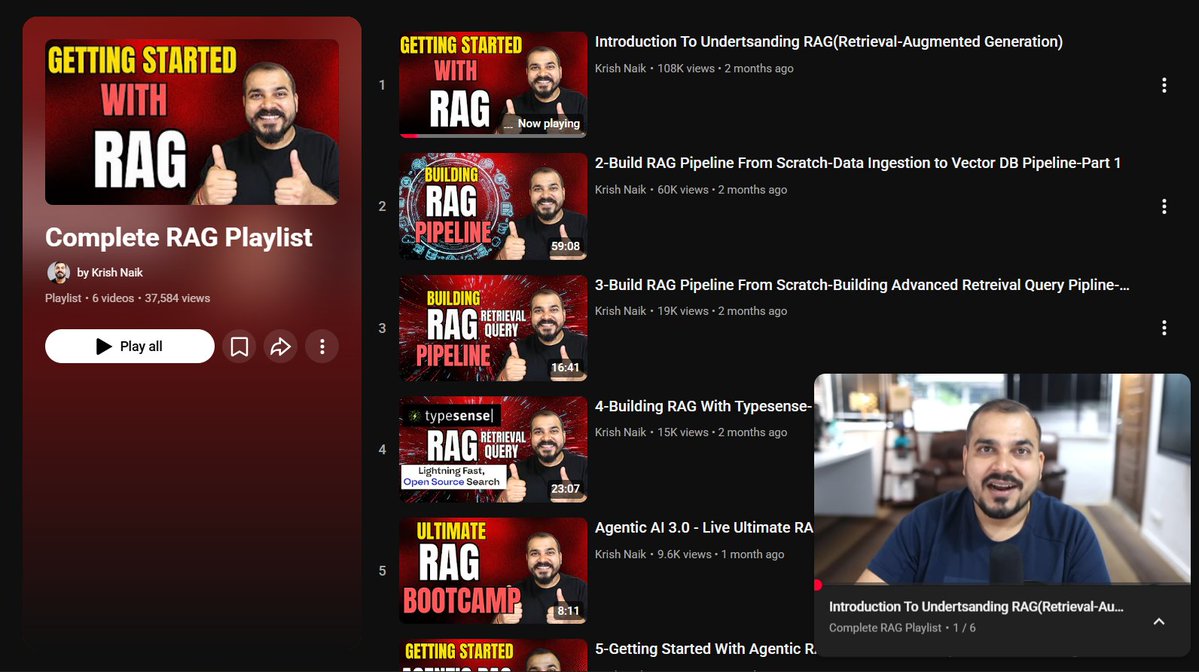Image resolution: width=1199 pixels, height=672 pixels.
Task: Click the Play all button
Action: pyautogui.click(x=129, y=346)
